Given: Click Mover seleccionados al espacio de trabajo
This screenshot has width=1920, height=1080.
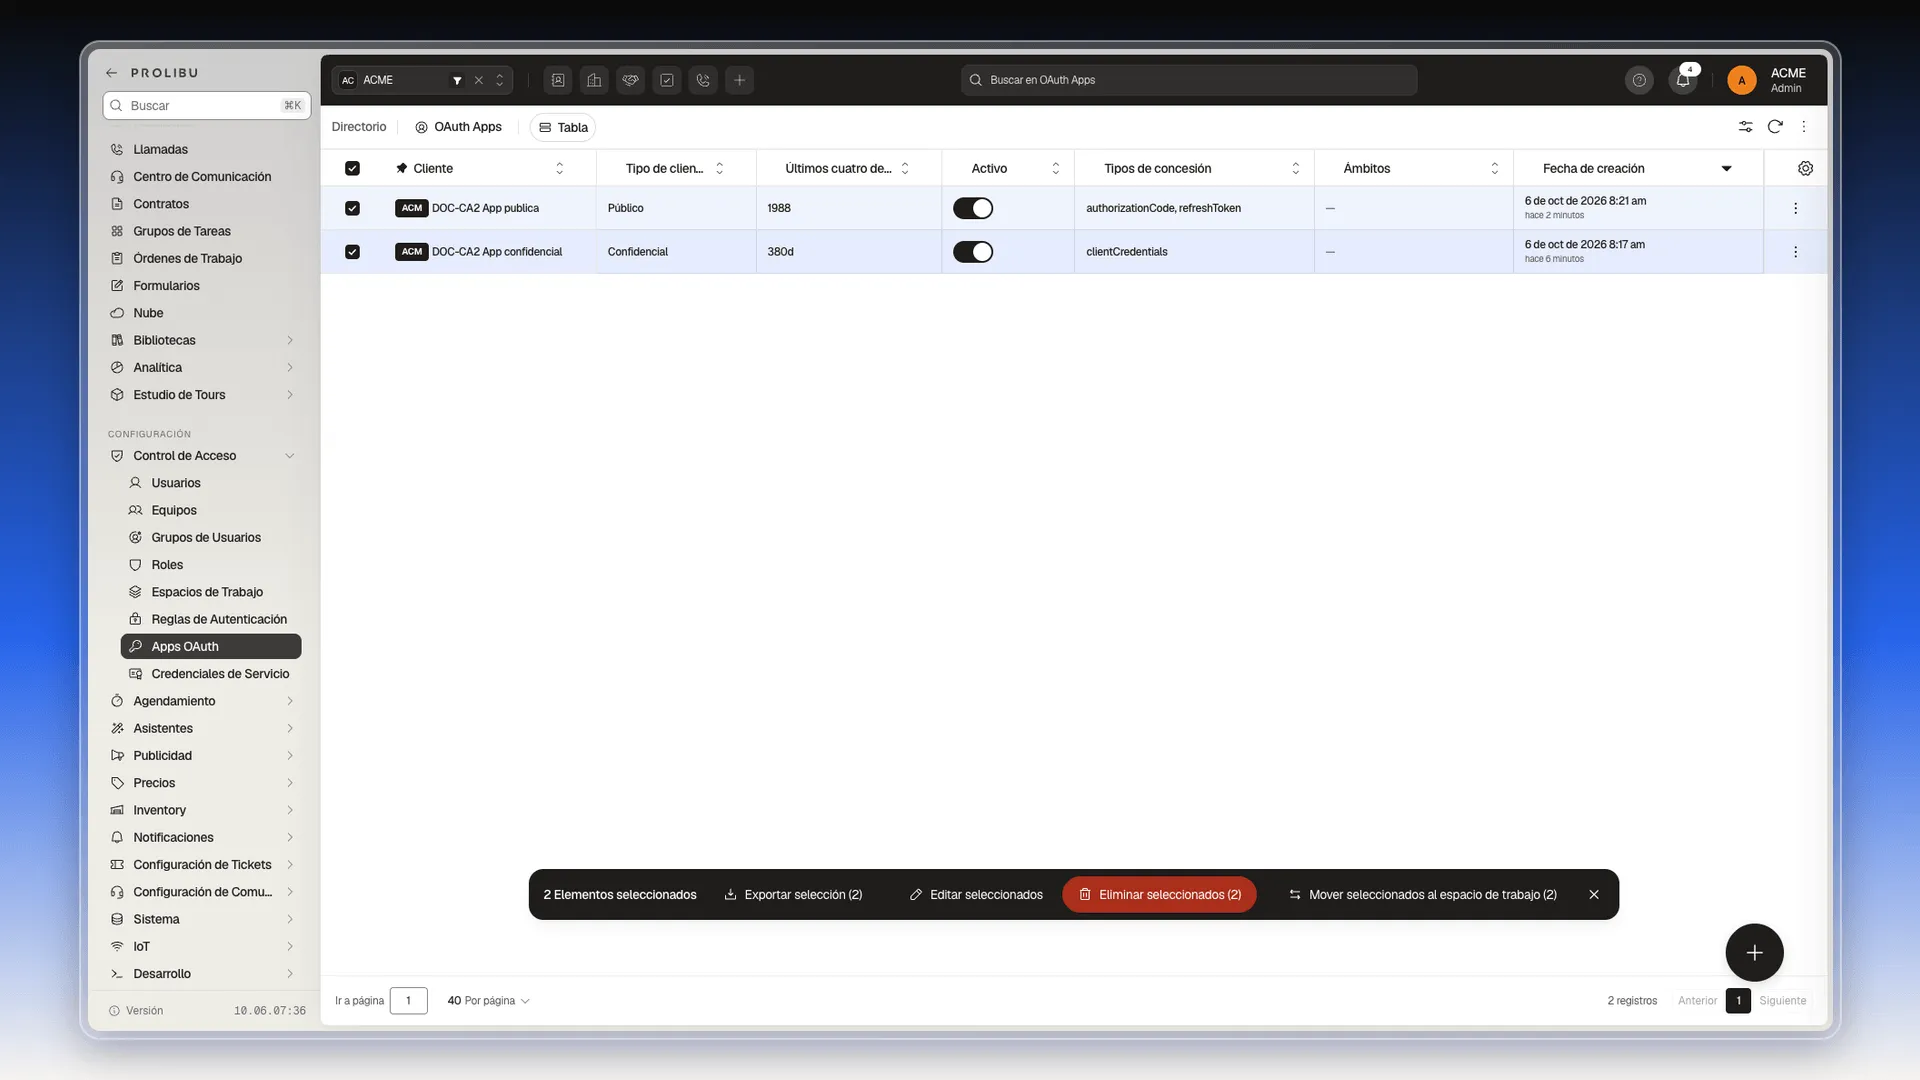Looking at the screenshot, I should pos(1423,894).
